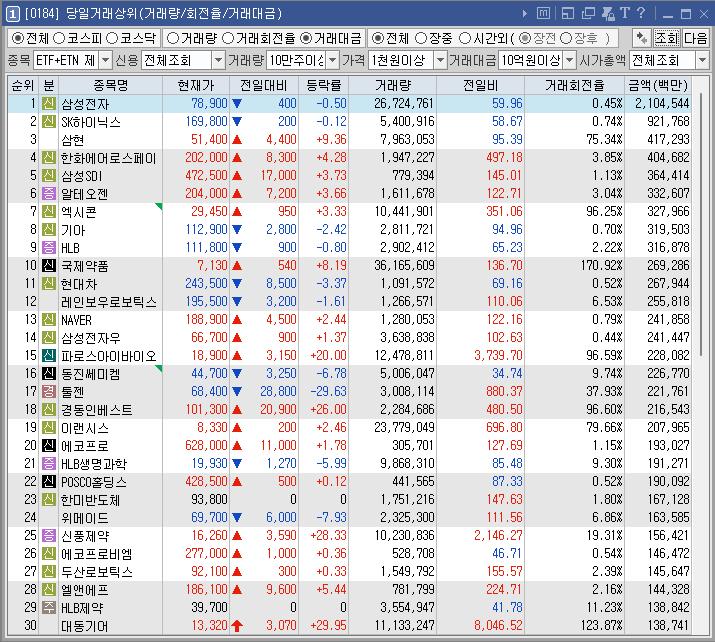The width and height of the screenshot is (715, 642).
Task: Open the 종목 ETF+ETN filter dropdown
Action: [105, 60]
